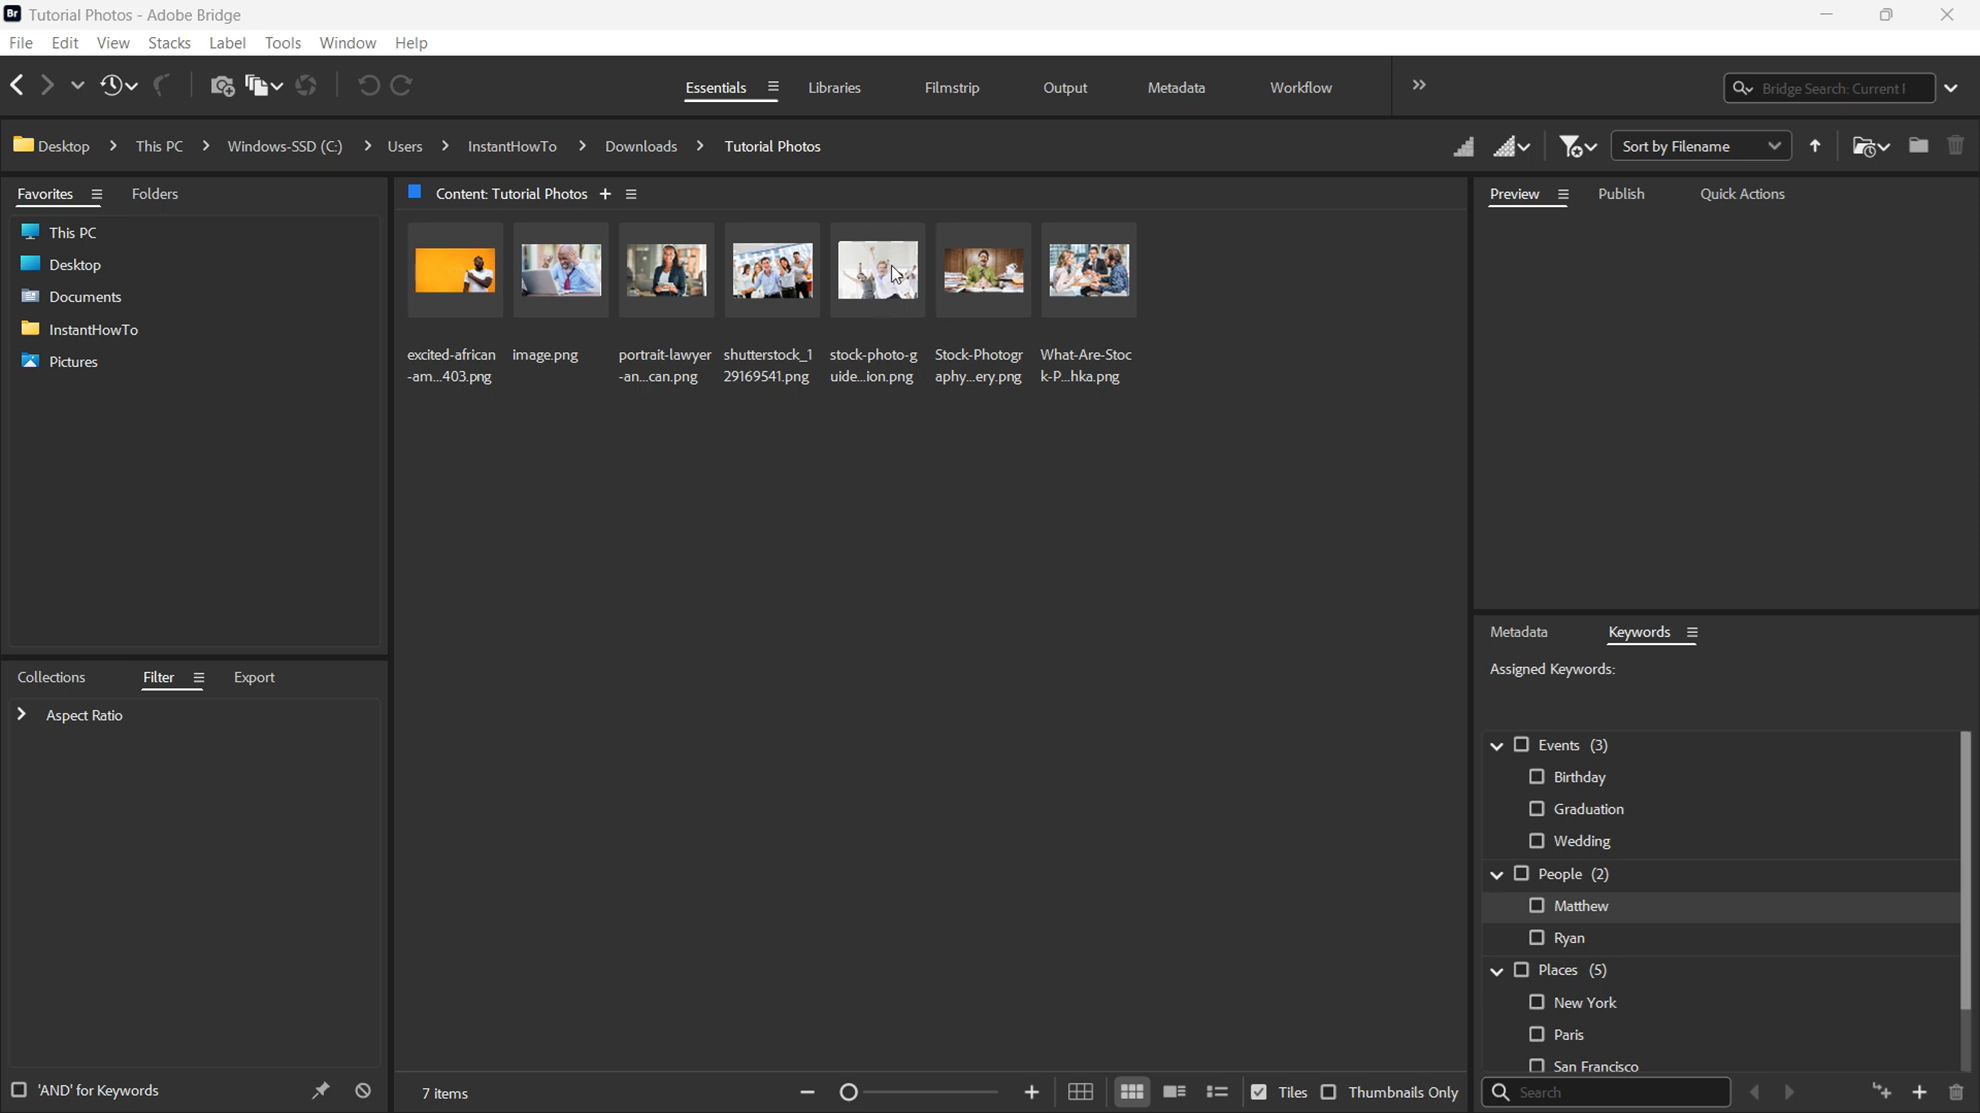
Task: Open the Folders tab
Action: (x=155, y=194)
